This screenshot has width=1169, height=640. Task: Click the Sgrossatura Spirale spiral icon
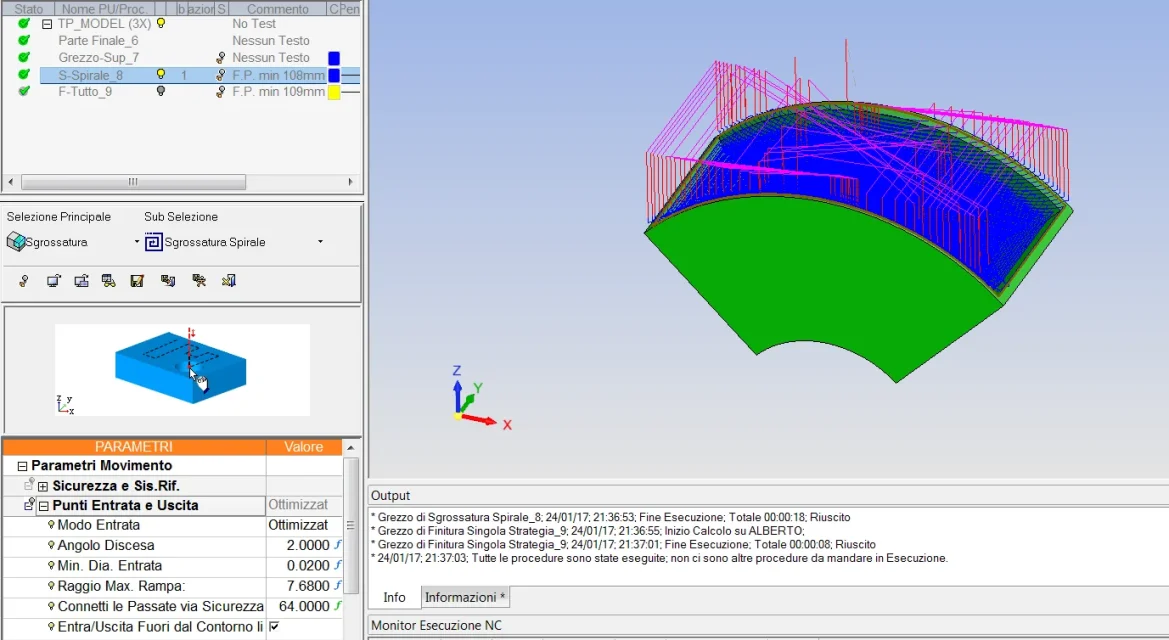click(x=154, y=242)
